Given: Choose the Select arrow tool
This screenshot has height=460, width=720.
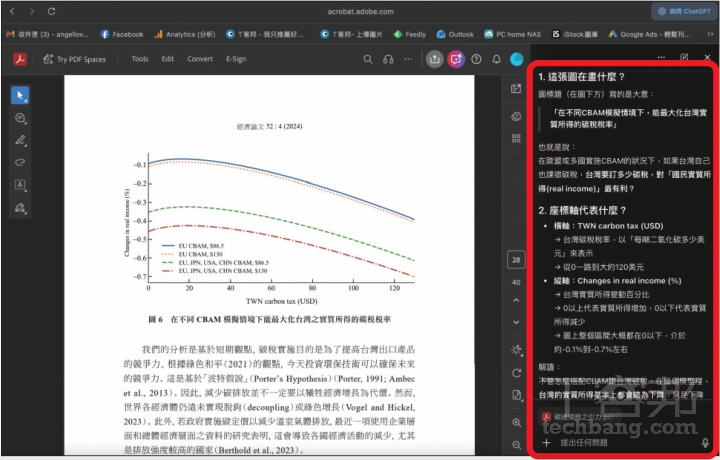Looking at the screenshot, I should pyautogui.click(x=20, y=95).
